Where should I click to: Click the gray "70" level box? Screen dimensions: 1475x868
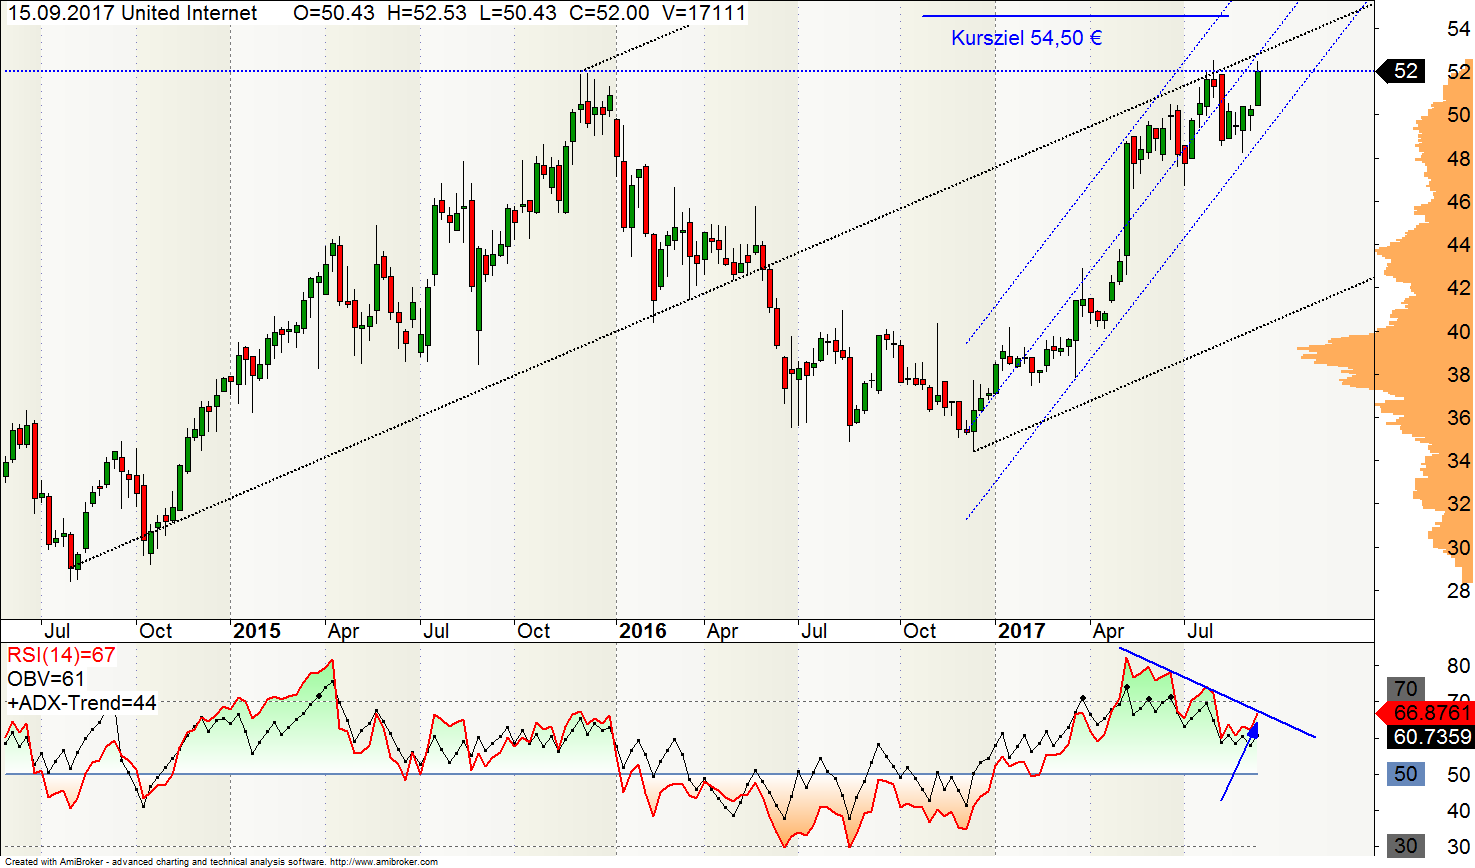point(1406,688)
